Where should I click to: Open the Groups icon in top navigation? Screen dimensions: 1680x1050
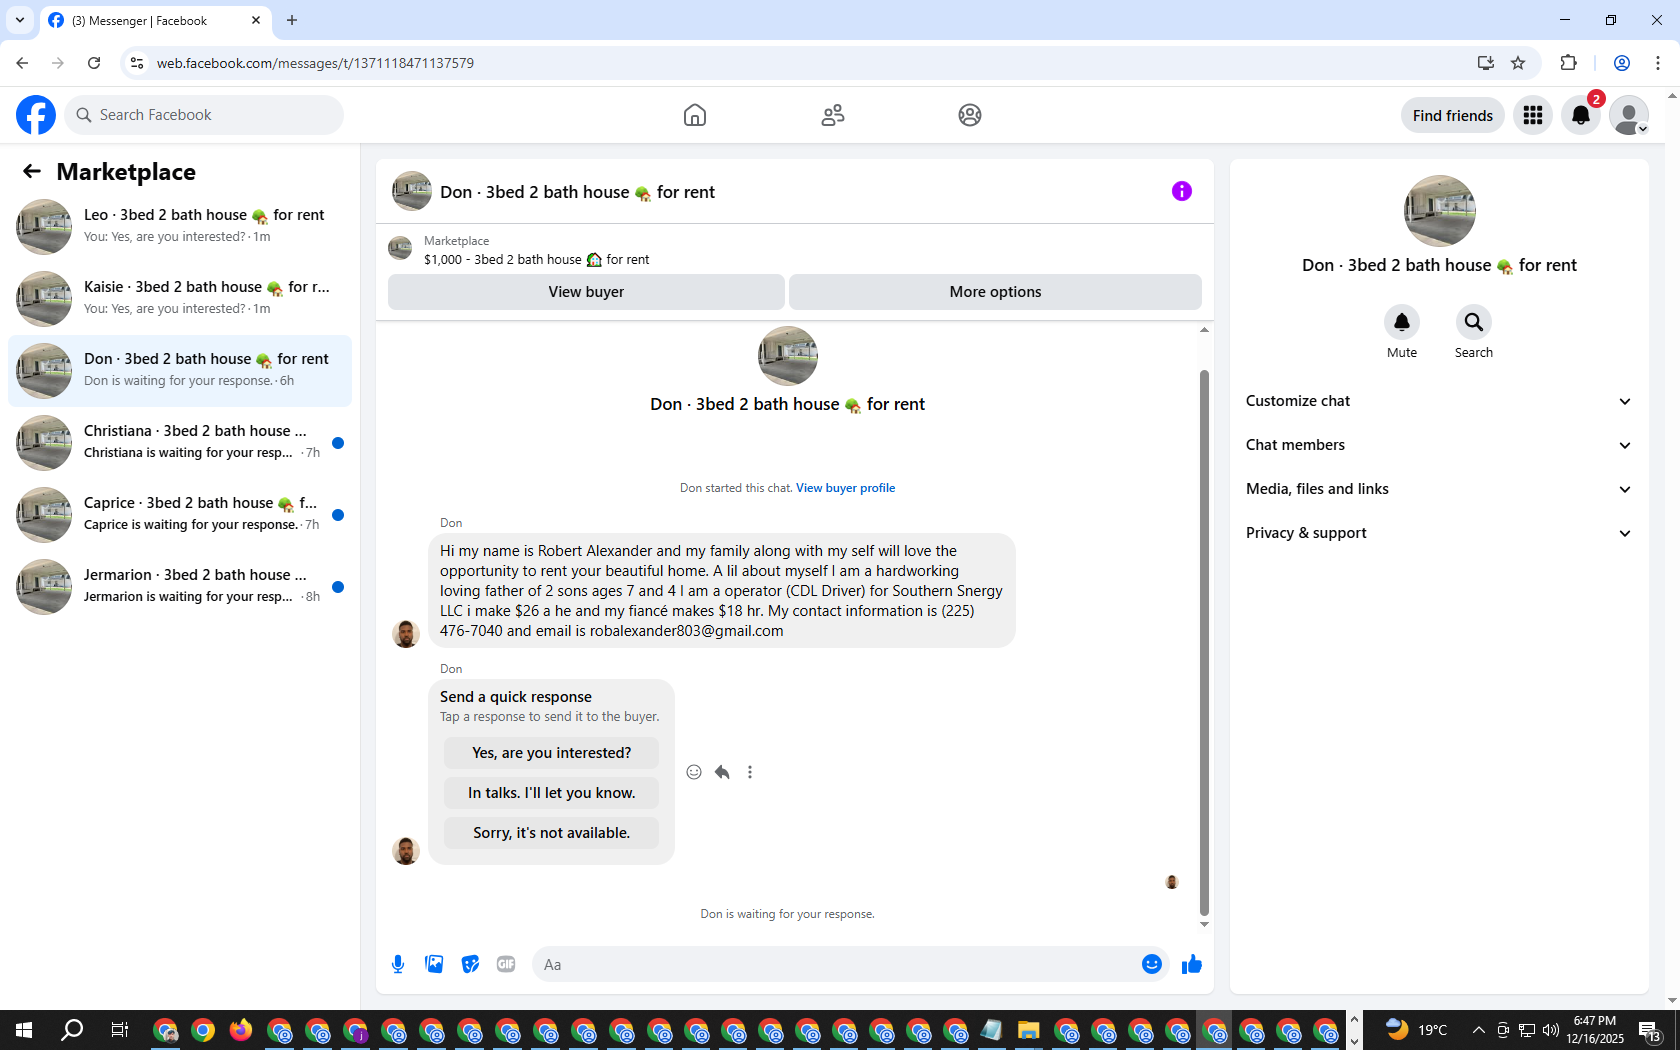click(x=970, y=115)
